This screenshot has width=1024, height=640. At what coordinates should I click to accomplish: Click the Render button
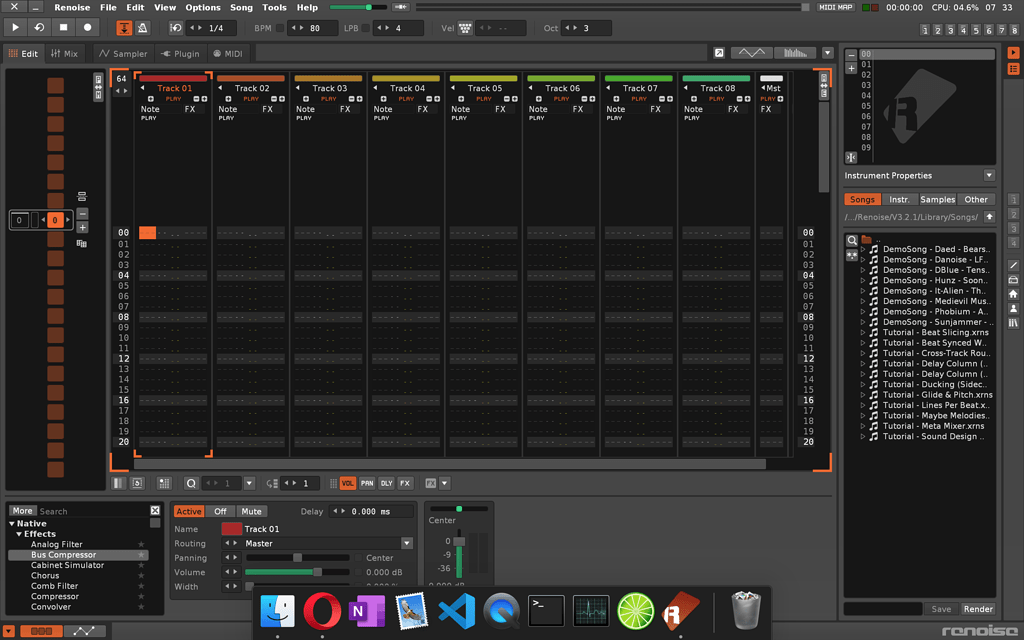978,609
